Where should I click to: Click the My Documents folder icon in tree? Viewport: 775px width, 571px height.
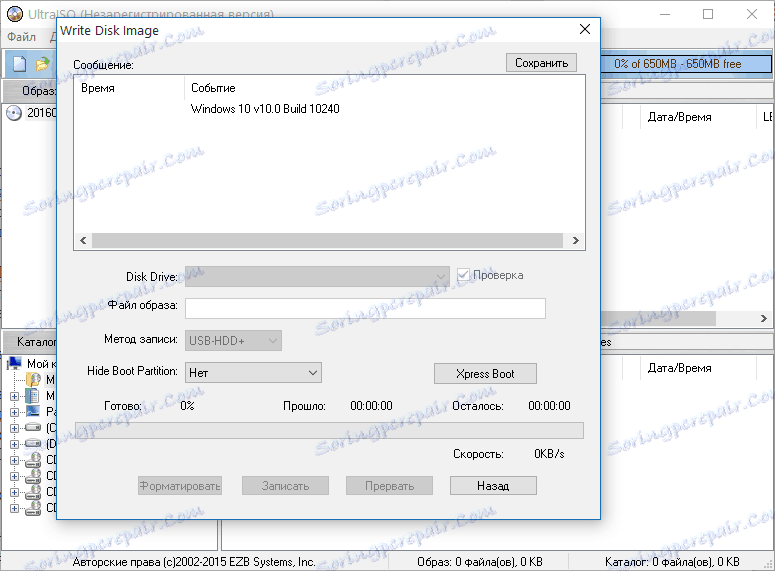tap(33, 380)
